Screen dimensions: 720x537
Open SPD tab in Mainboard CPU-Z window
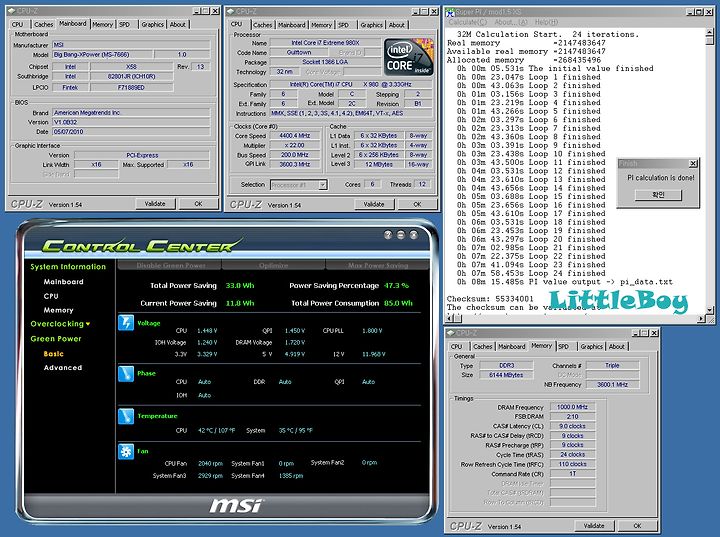click(x=124, y=24)
